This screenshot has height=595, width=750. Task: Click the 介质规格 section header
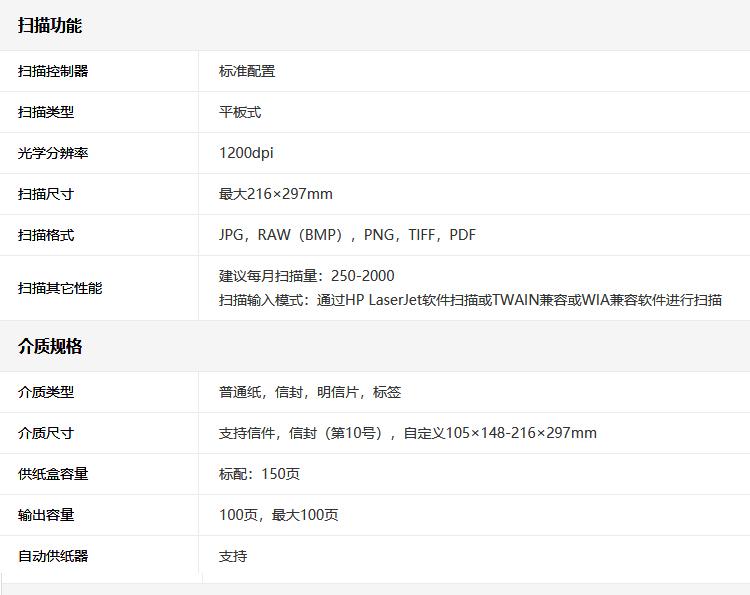[50, 347]
